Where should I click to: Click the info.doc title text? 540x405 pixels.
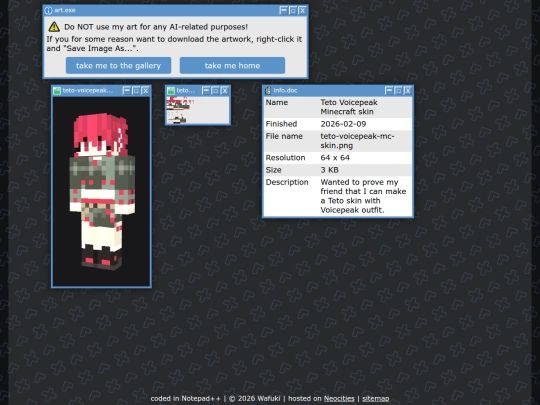coord(285,91)
